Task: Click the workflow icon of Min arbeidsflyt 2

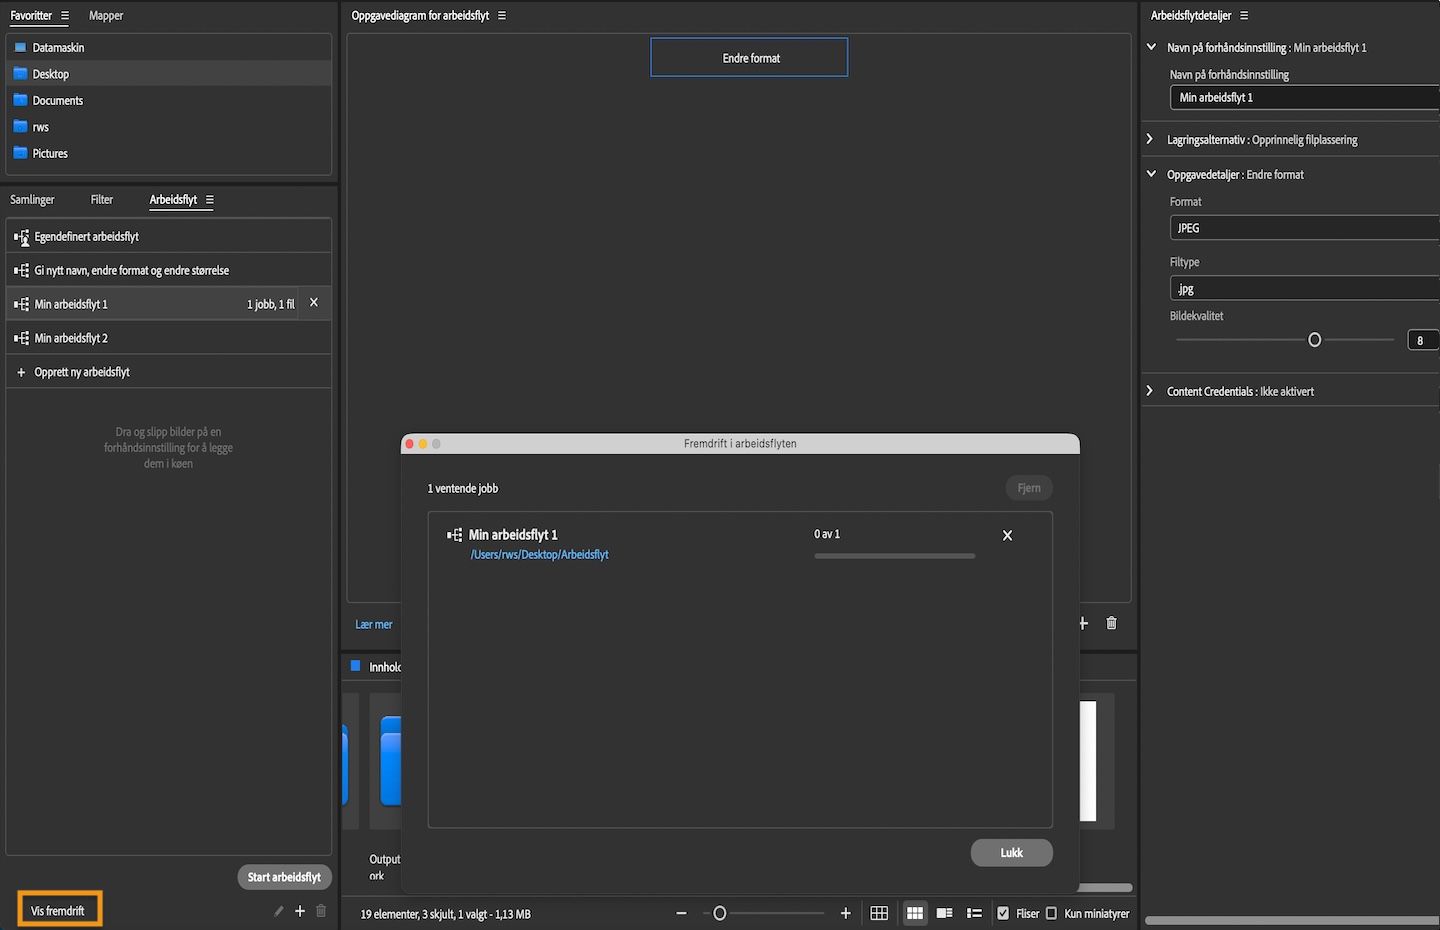Action: pyautogui.click(x=22, y=338)
